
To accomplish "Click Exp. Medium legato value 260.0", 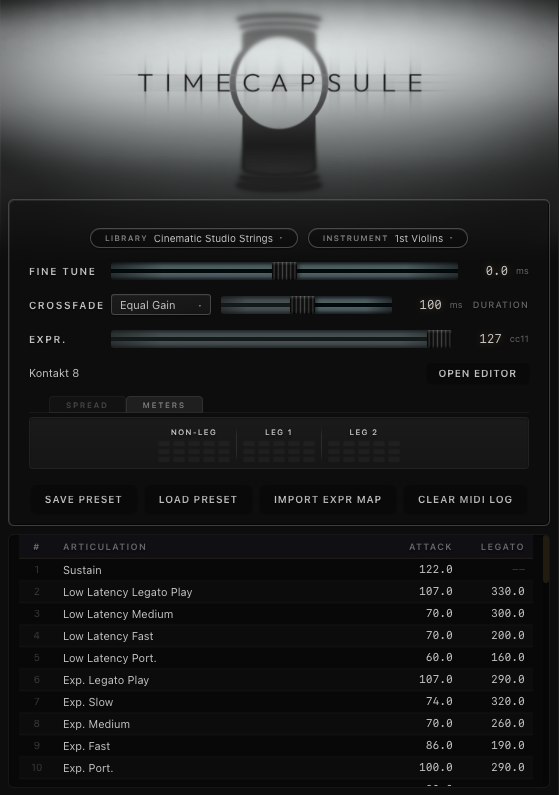I will click(x=507, y=724).
